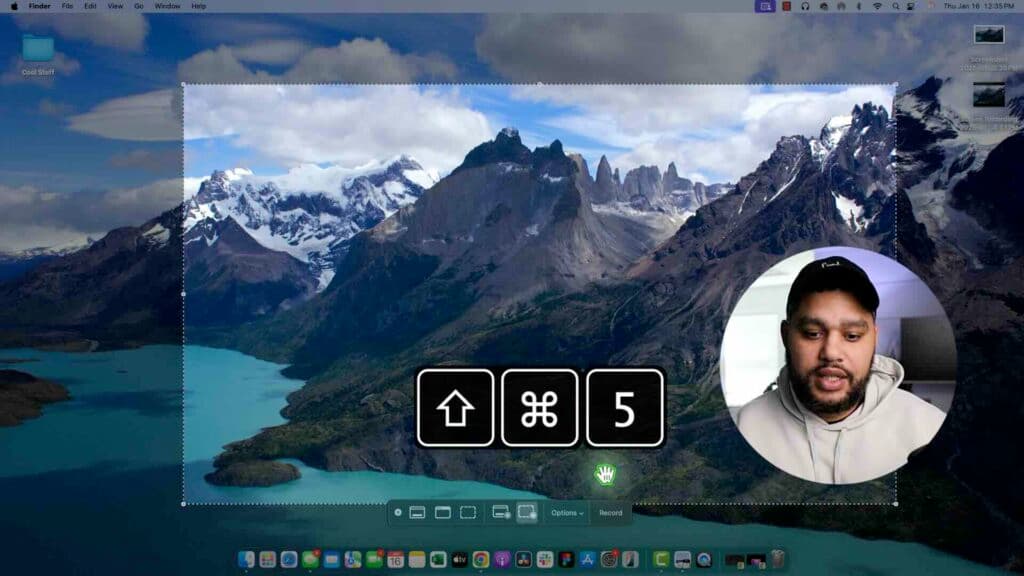Toggle Record Selected Portion mode
This screenshot has width=1024, height=576.
527,513
